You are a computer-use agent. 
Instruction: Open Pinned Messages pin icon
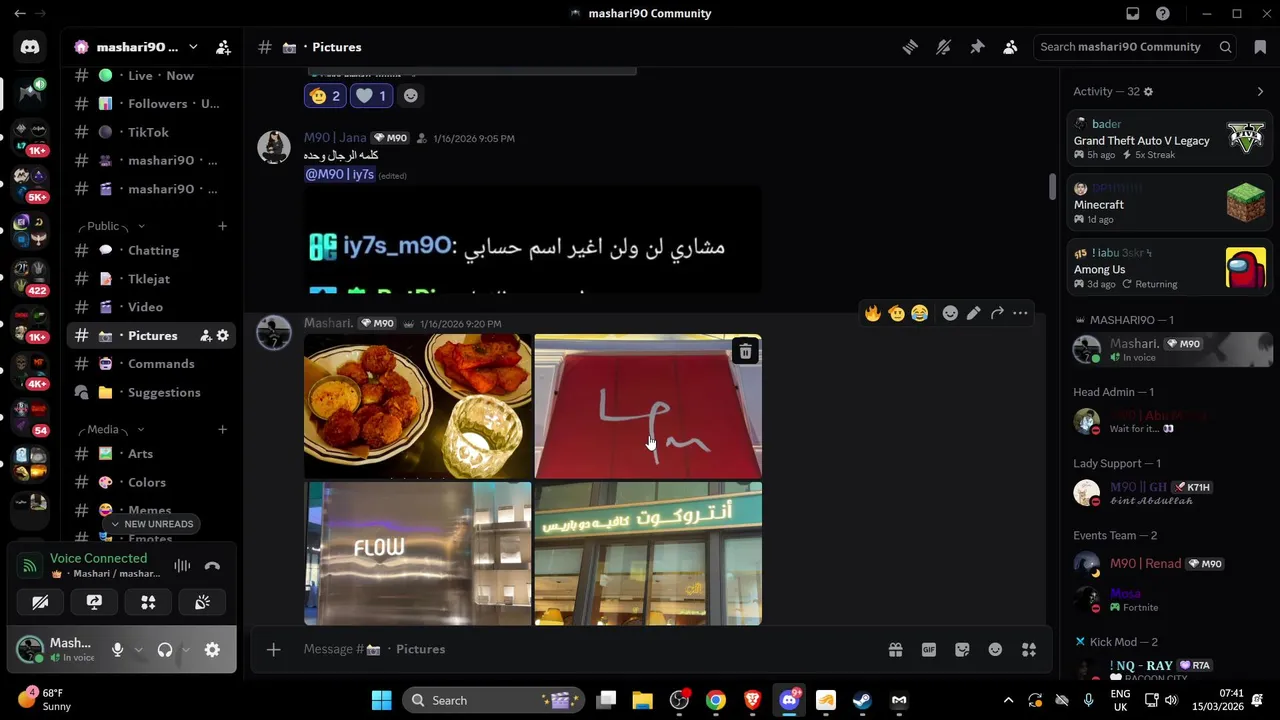977,47
